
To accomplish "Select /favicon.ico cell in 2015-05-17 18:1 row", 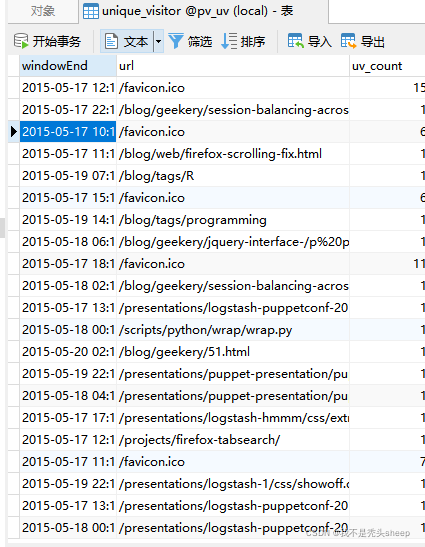I will point(233,263).
